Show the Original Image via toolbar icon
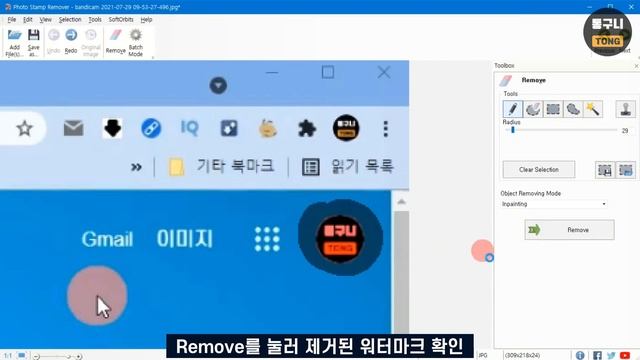The height and width of the screenshot is (360, 640). pos(91,35)
